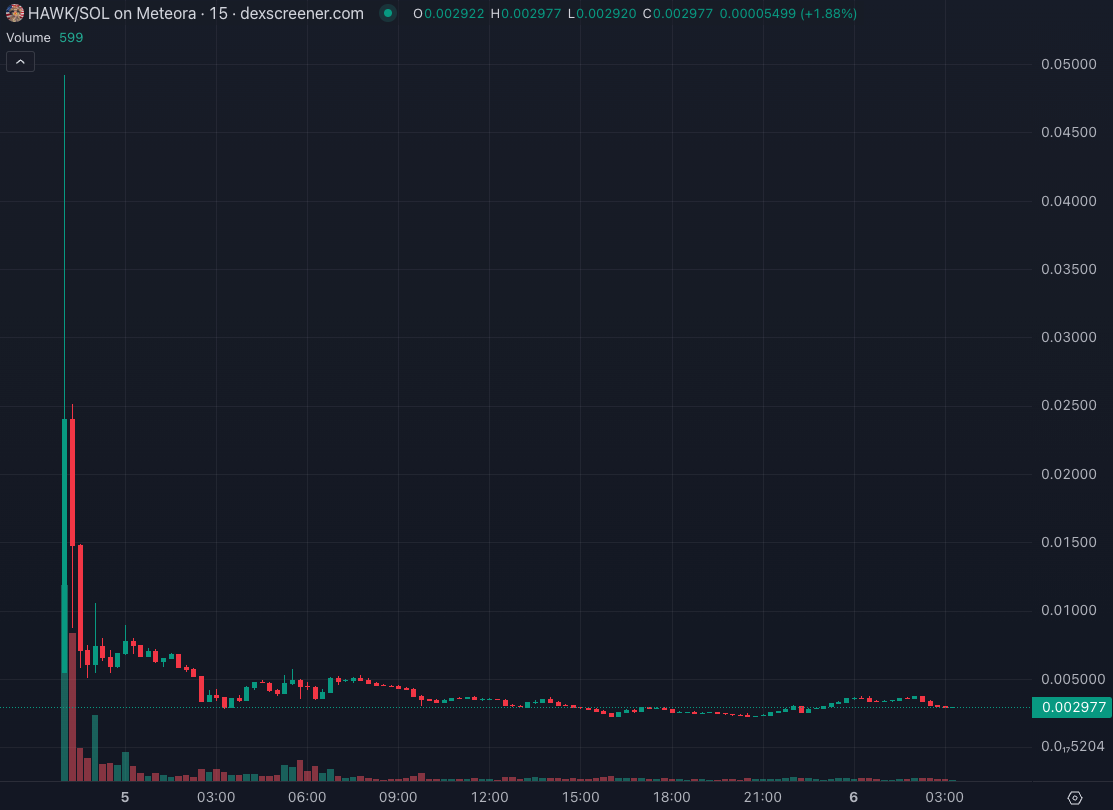Collapse the indicator legend with the chevron
The image size is (1113, 810).
pos(20,62)
